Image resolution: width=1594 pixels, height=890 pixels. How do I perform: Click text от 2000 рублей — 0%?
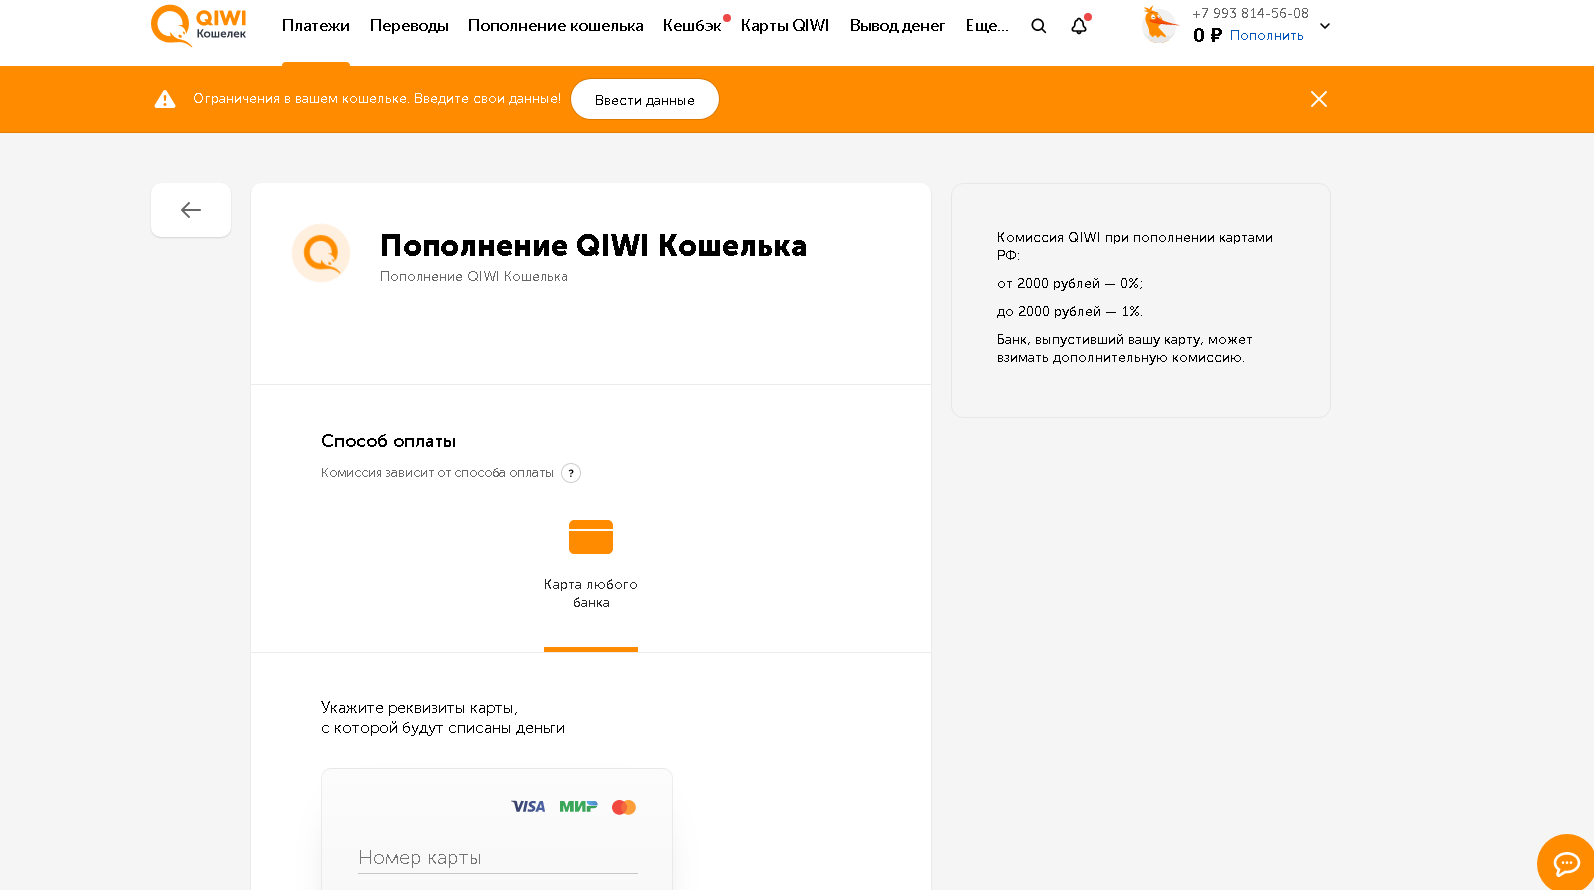pyautogui.click(x=1070, y=283)
